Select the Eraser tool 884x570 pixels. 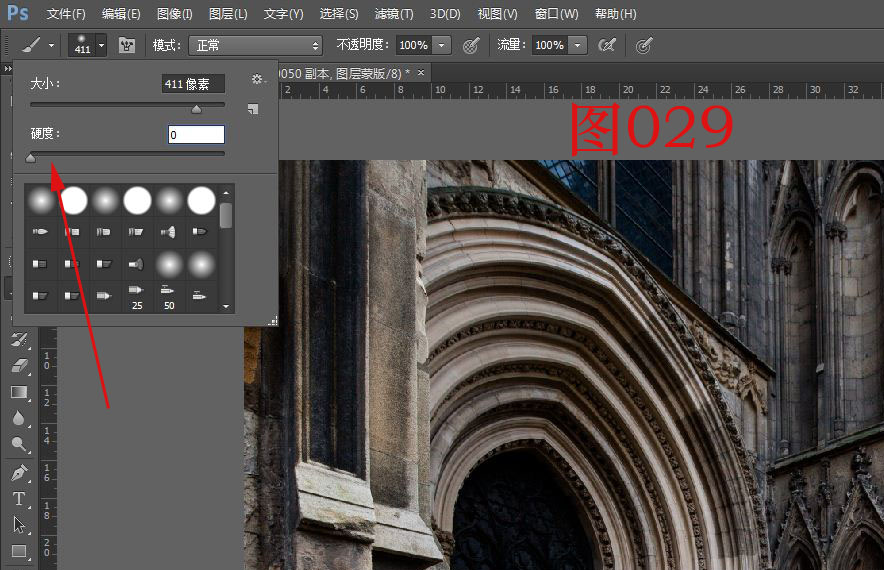coord(19,366)
